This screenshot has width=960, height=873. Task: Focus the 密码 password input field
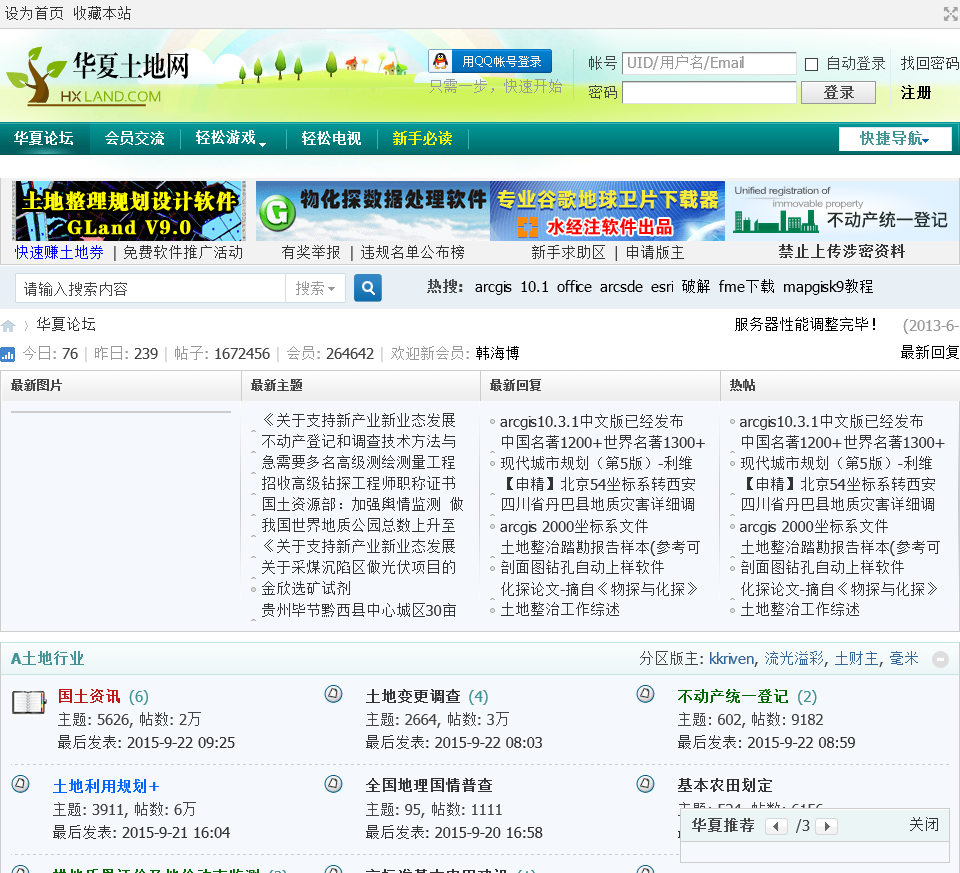click(x=709, y=92)
